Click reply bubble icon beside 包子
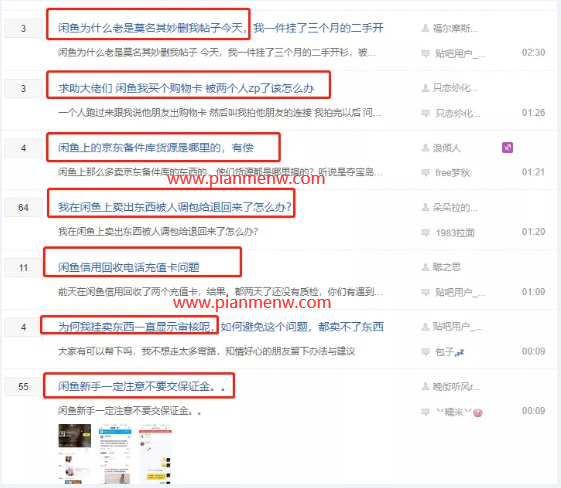Image resolution: width=561 pixels, height=488 pixels. [x=425, y=352]
